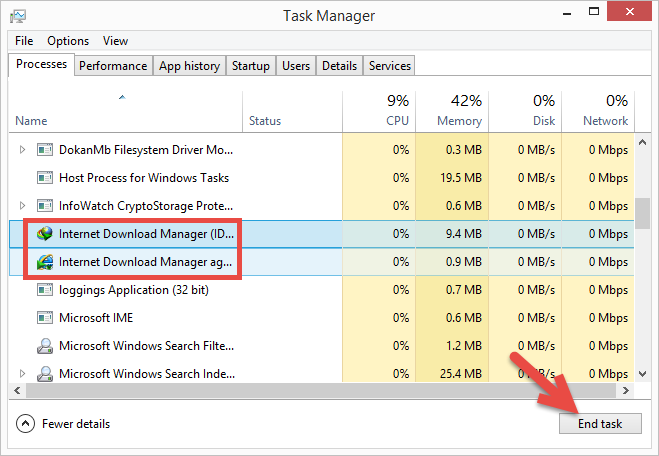Switch to the Details tab

pyautogui.click(x=339, y=66)
